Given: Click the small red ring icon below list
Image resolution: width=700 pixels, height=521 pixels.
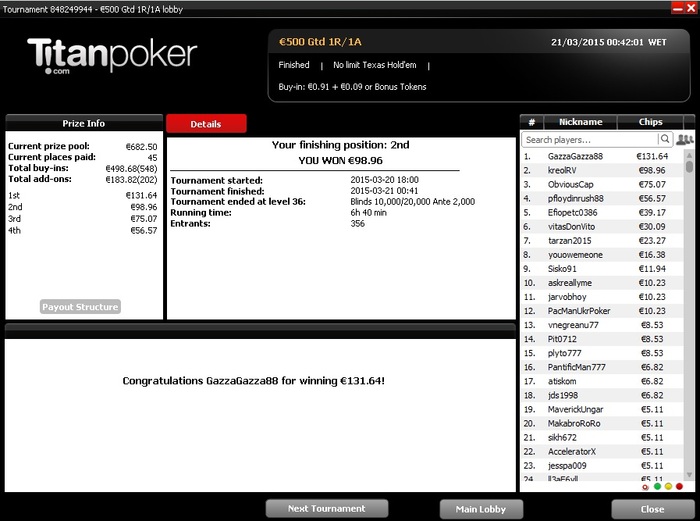Looking at the screenshot, I should point(645,487).
